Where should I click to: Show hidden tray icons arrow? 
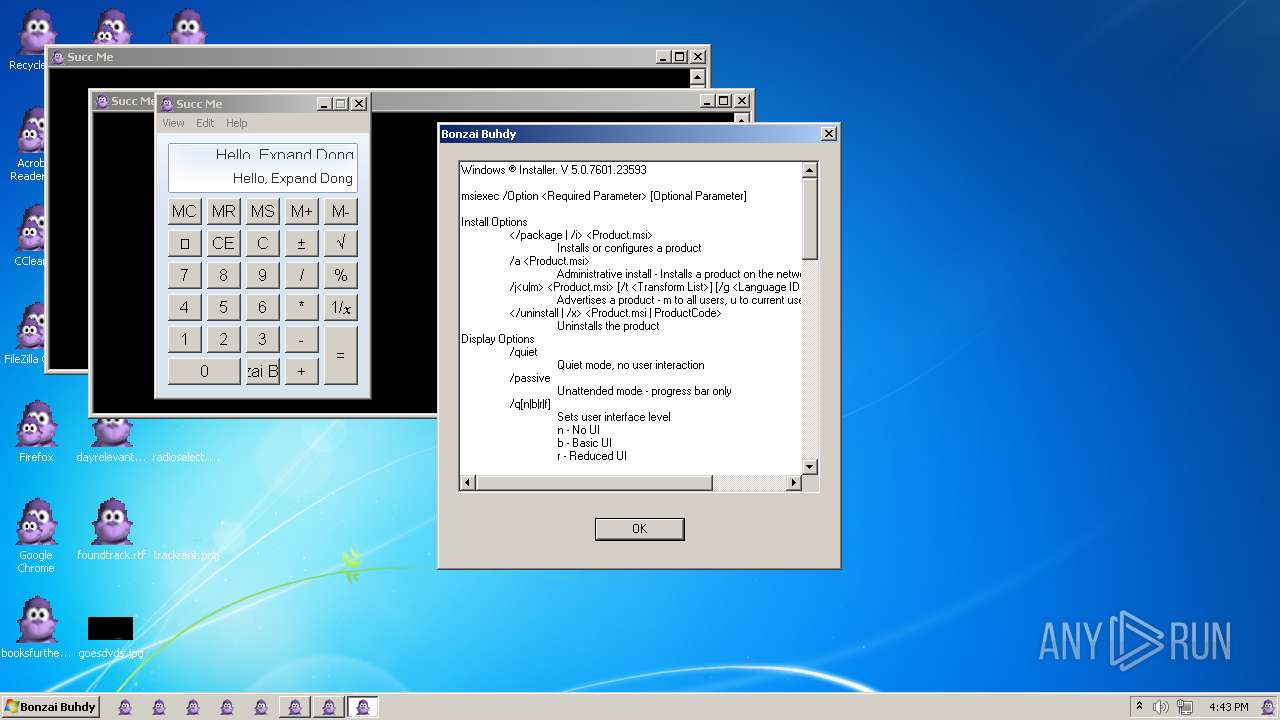pyautogui.click(x=1139, y=706)
